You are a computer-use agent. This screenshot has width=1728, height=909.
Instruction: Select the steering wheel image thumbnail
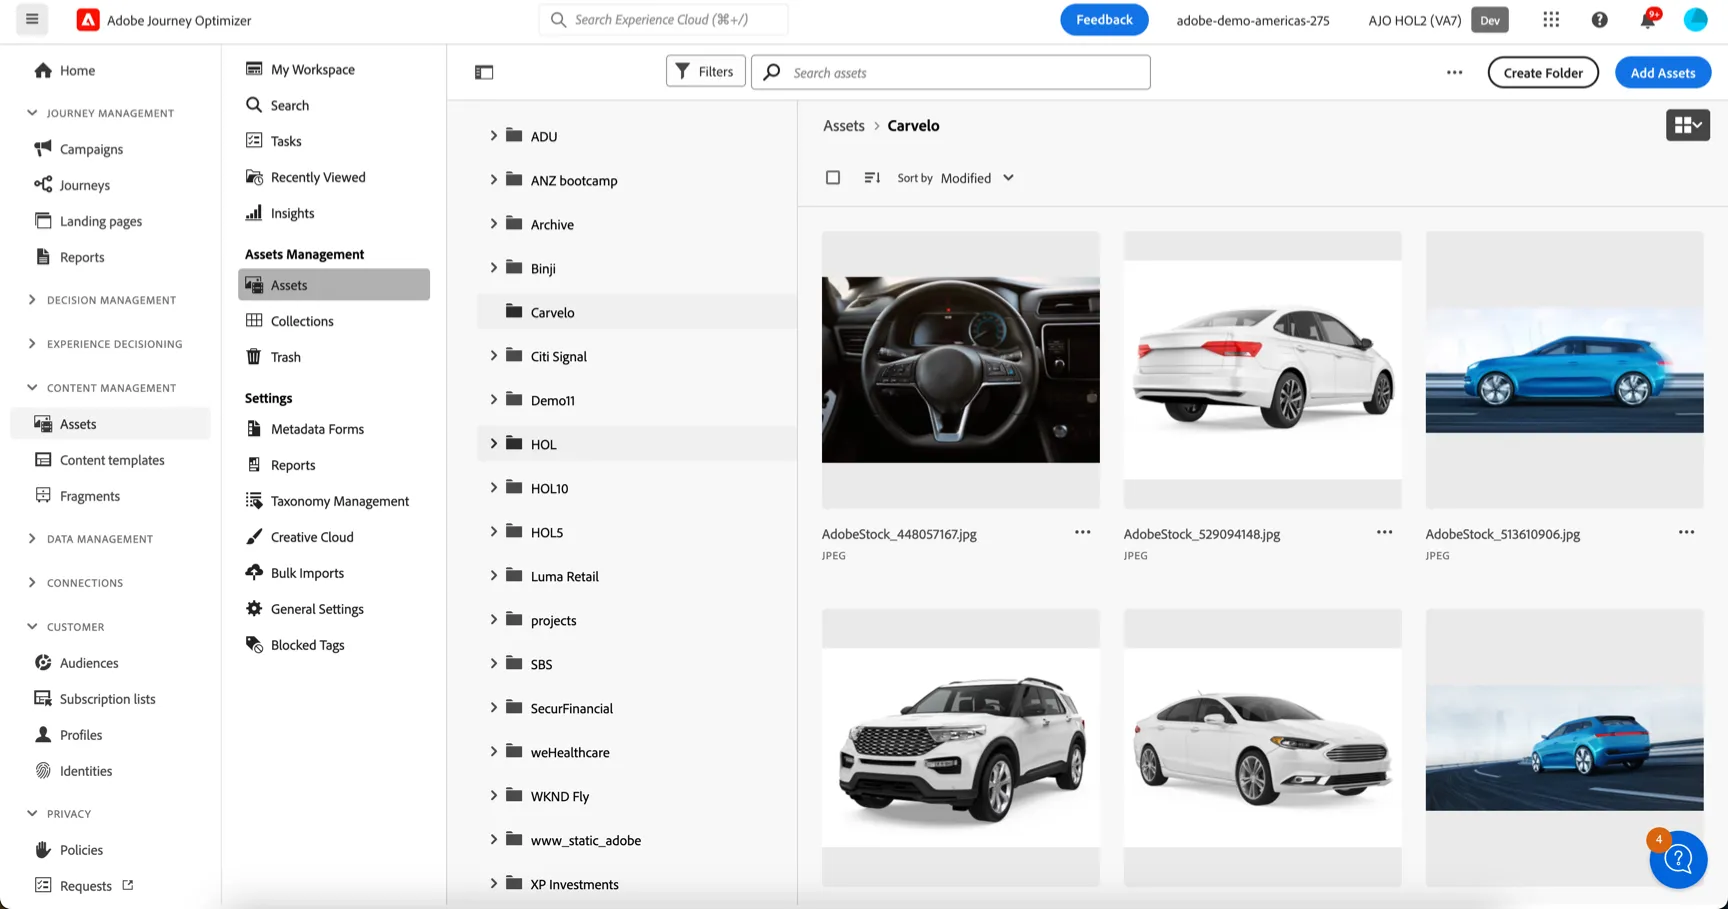[960, 370]
